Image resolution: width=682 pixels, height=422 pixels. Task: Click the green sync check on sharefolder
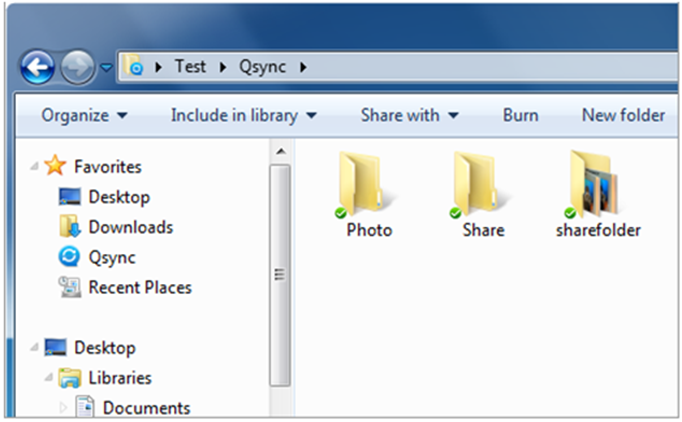[x=570, y=213]
